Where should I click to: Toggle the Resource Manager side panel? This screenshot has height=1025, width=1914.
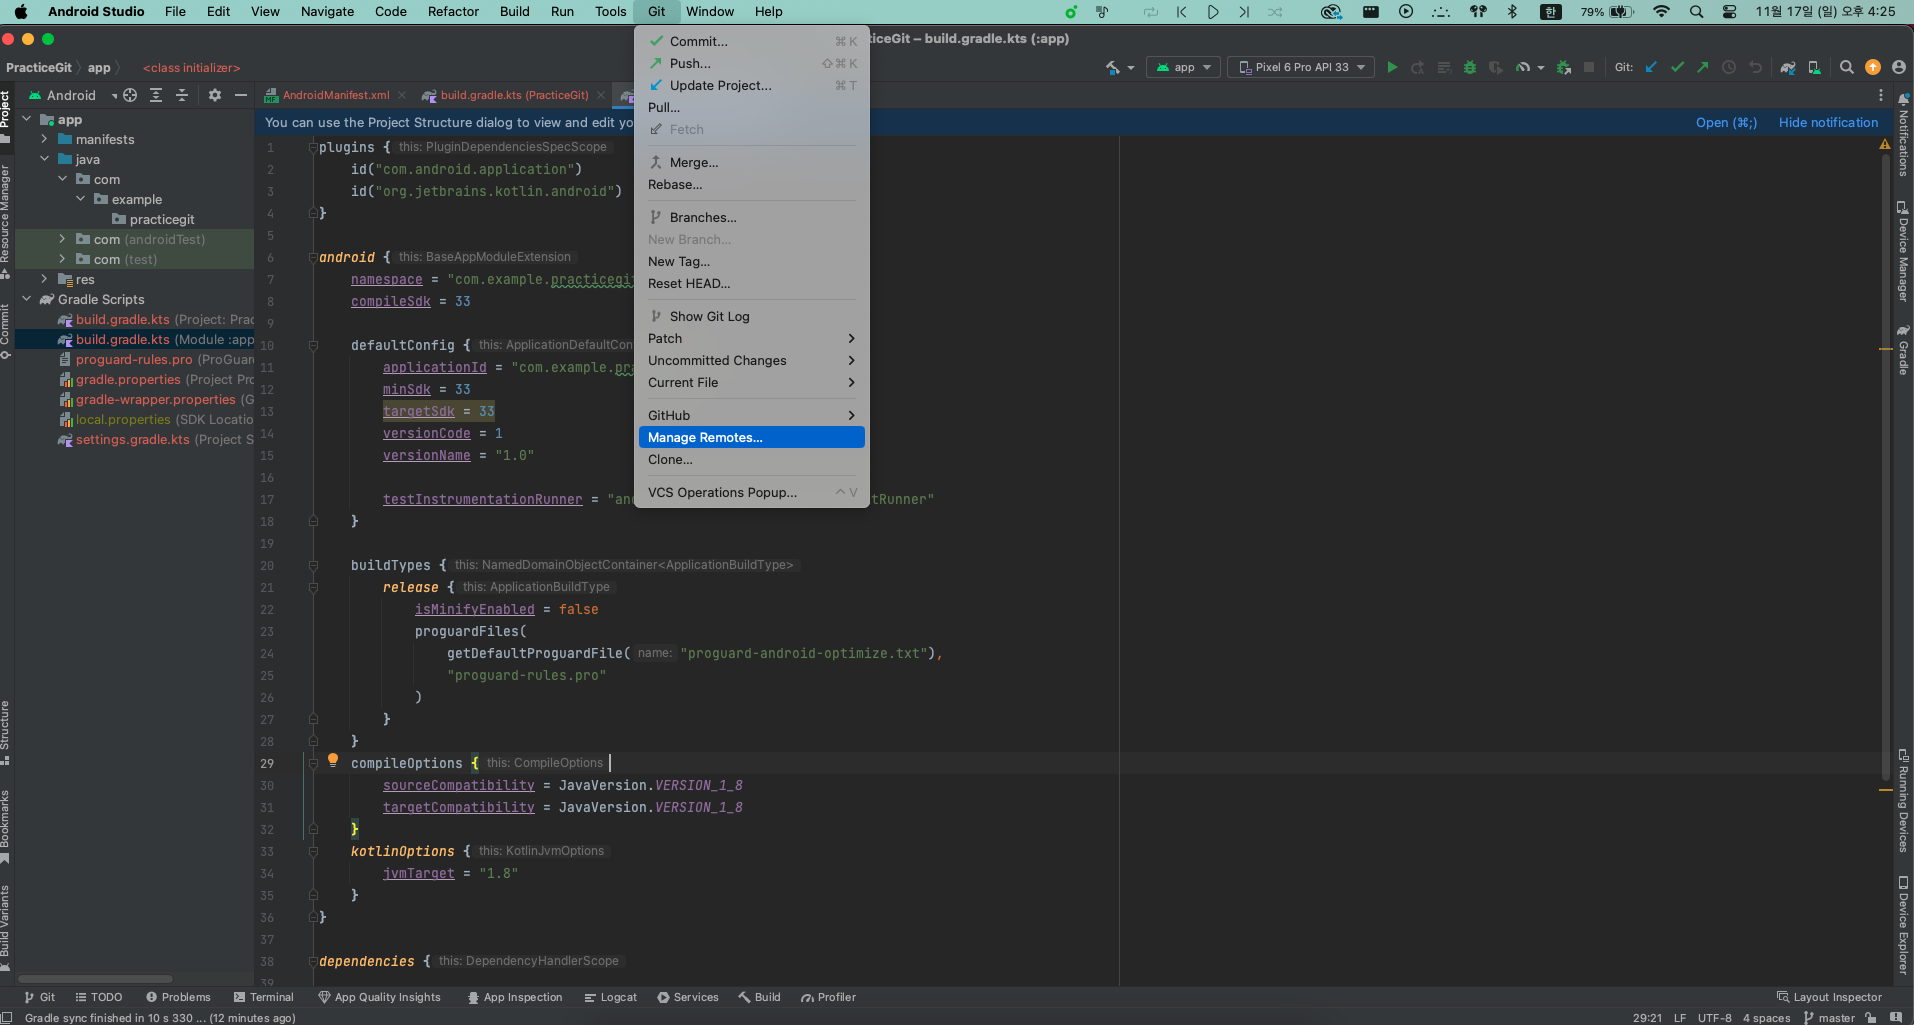(5, 222)
